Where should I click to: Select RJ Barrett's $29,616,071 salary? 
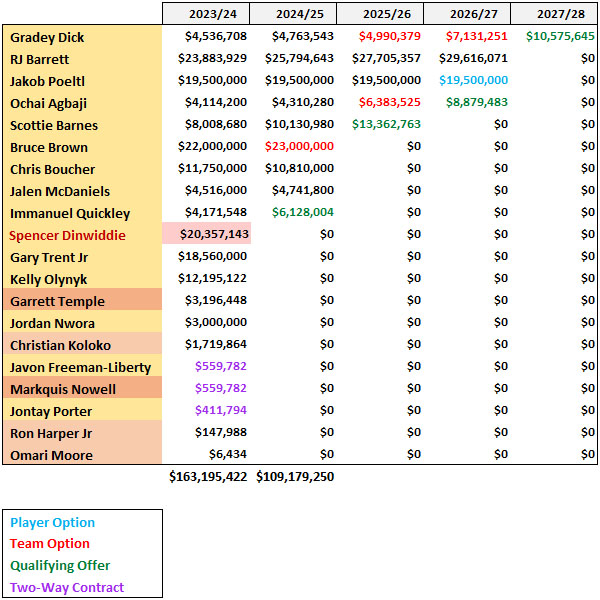[473, 58]
